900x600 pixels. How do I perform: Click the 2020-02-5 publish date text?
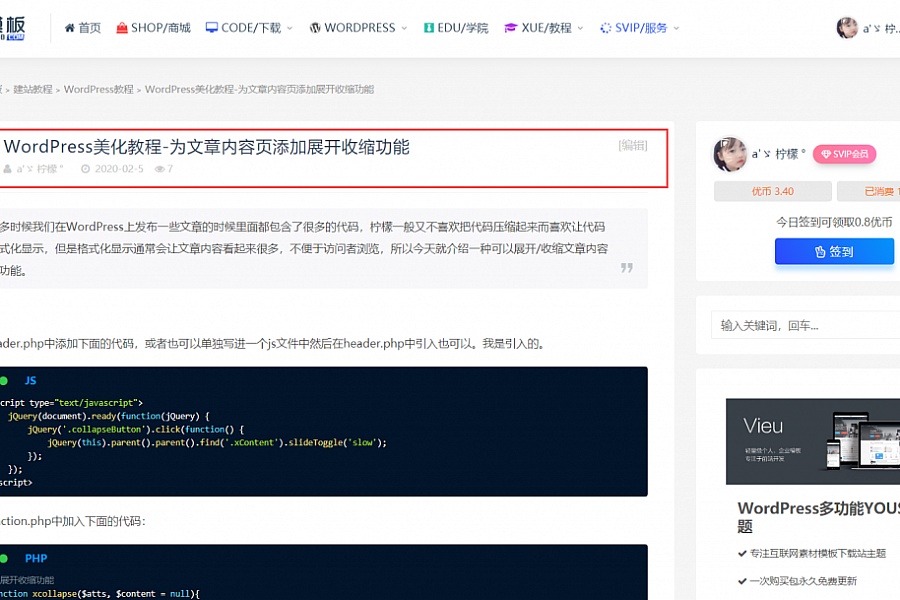[119, 169]
